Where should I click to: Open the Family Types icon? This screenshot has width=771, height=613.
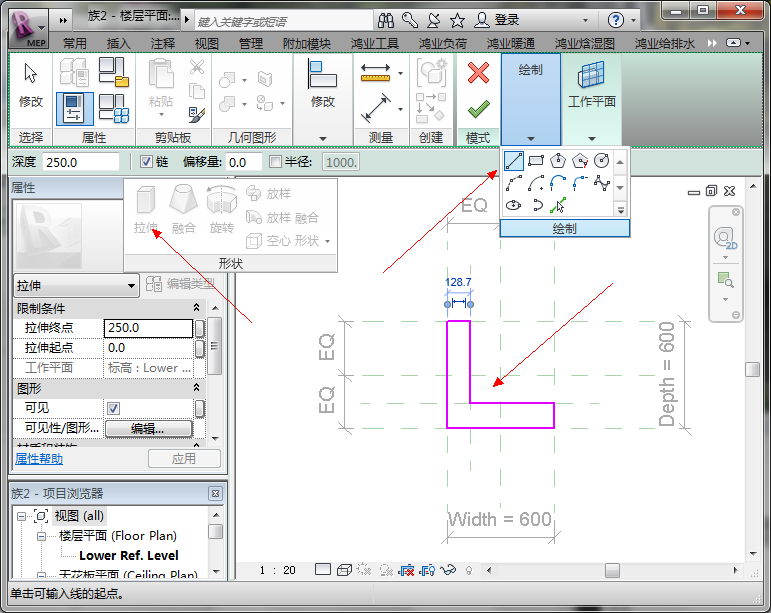(x=114, y=108)
